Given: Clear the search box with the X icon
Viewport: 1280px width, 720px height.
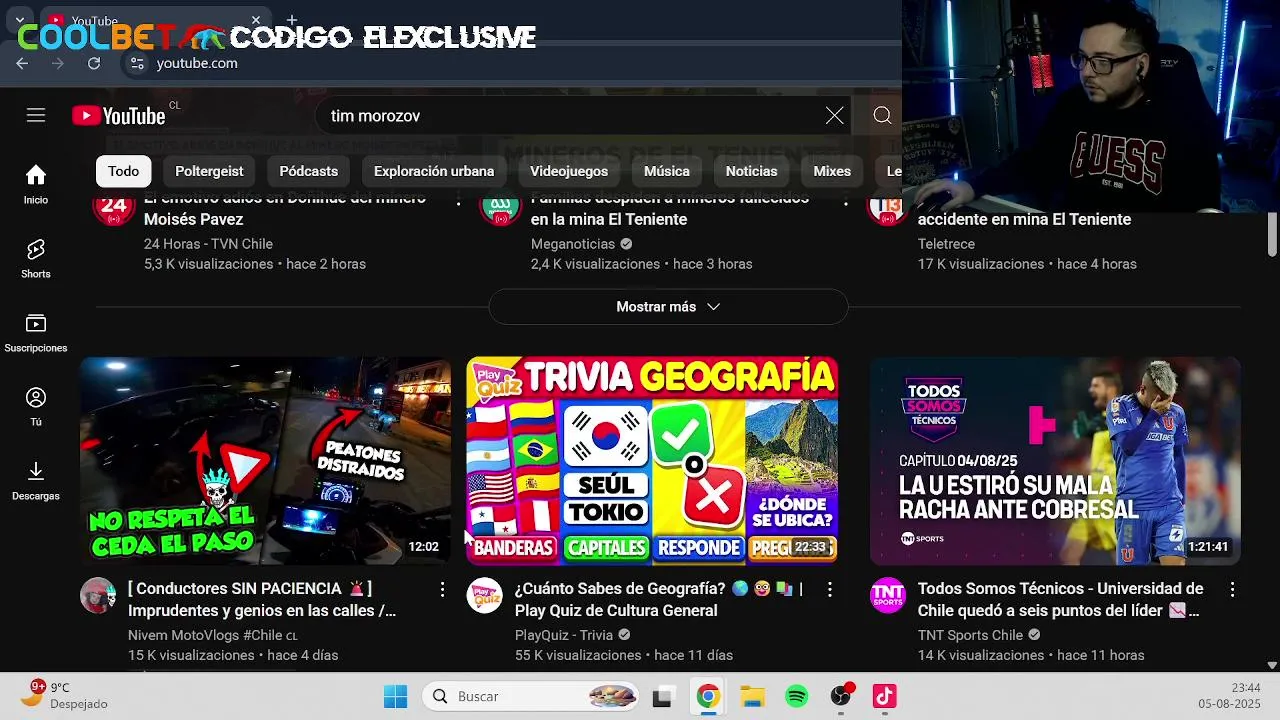Looking at the screenshot, I should [834, 116].
